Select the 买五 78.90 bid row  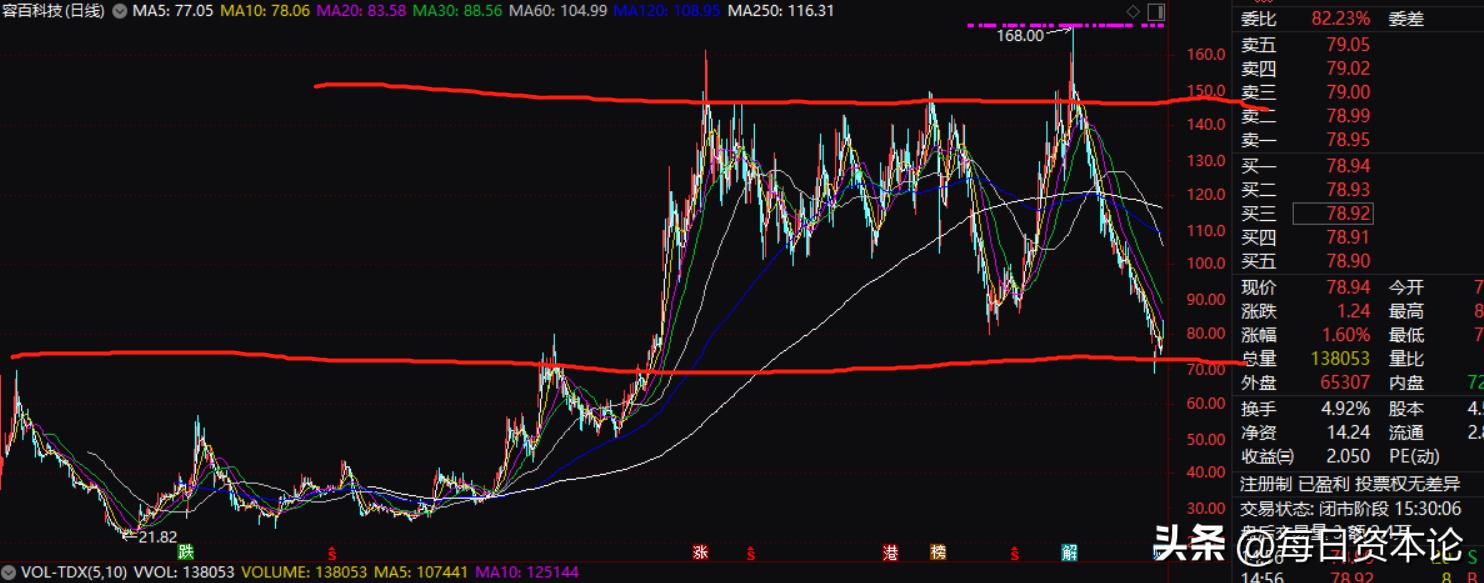[x=1306, y=261]
